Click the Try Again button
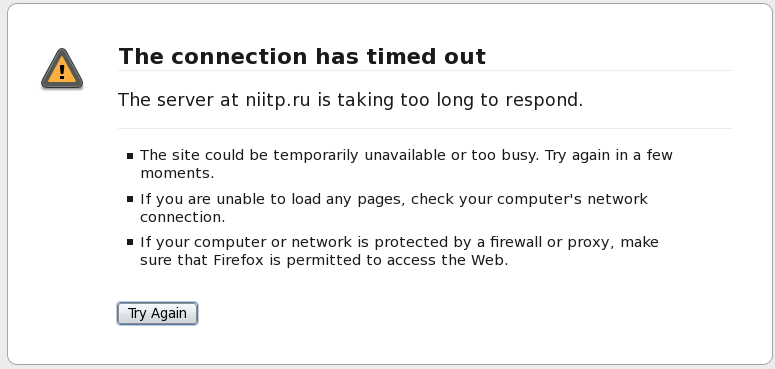Image resolution: width=775 pixels, height=369 pixels. 158,314
